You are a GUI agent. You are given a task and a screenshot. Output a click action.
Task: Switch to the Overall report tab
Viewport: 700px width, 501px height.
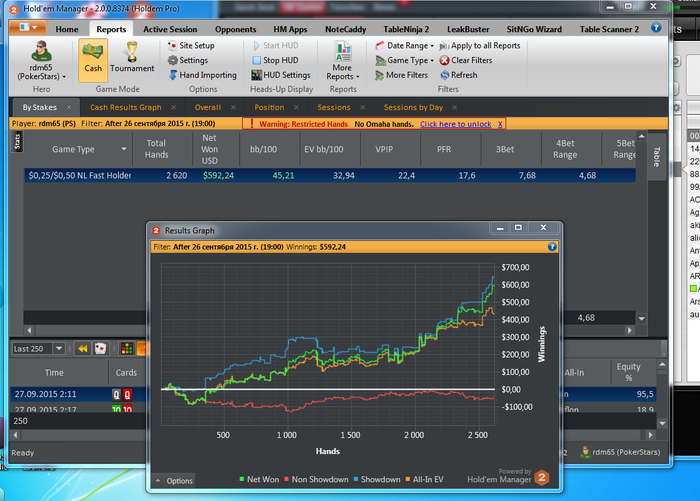pyautogui.click(x=208, y=107)
